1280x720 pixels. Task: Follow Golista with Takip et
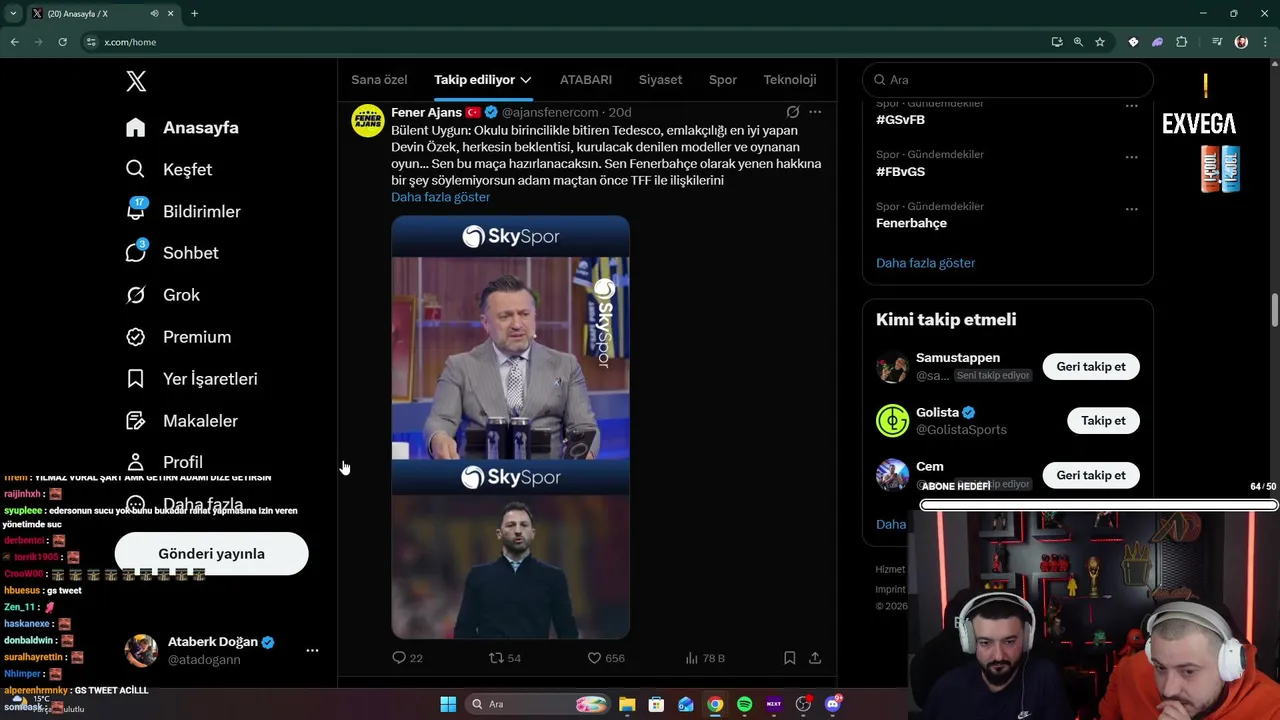click(x=1103, y=421)
